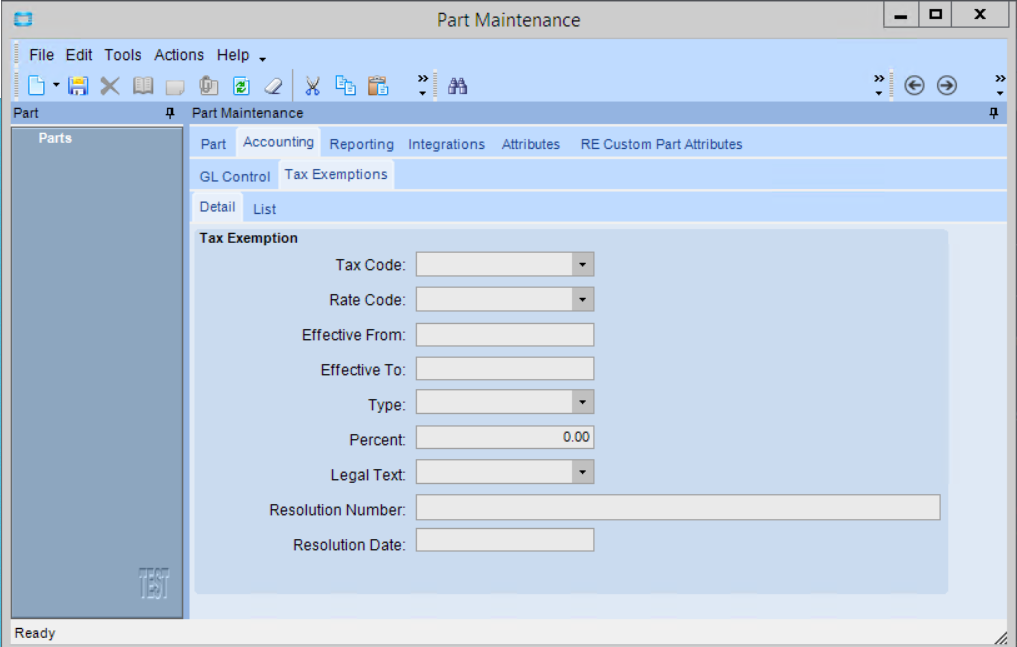Open the dropdown arrow beside New
The image size is (1017, 647).
(x=56, y=85)
